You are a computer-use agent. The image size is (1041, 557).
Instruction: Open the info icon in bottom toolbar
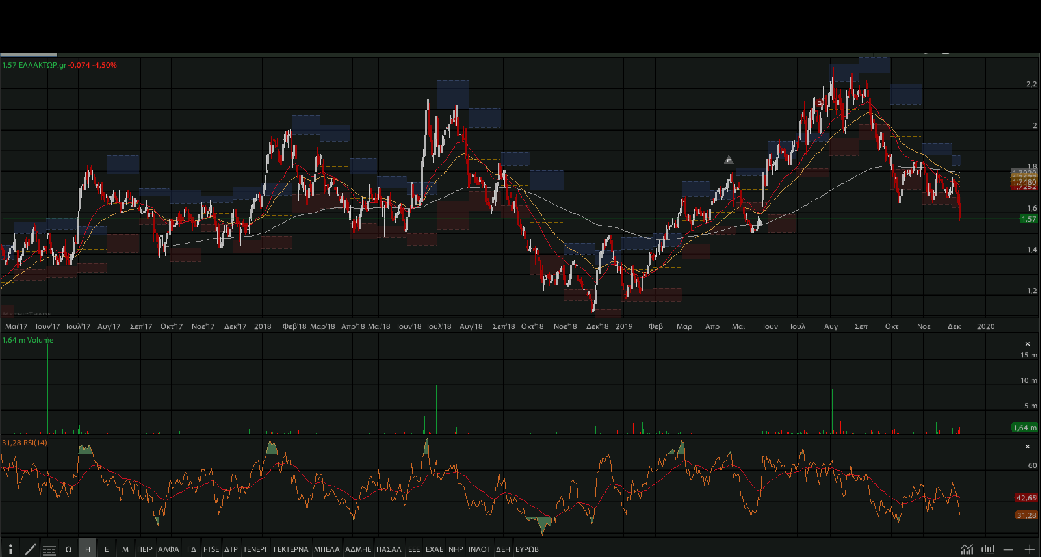(x=10, y=549)
